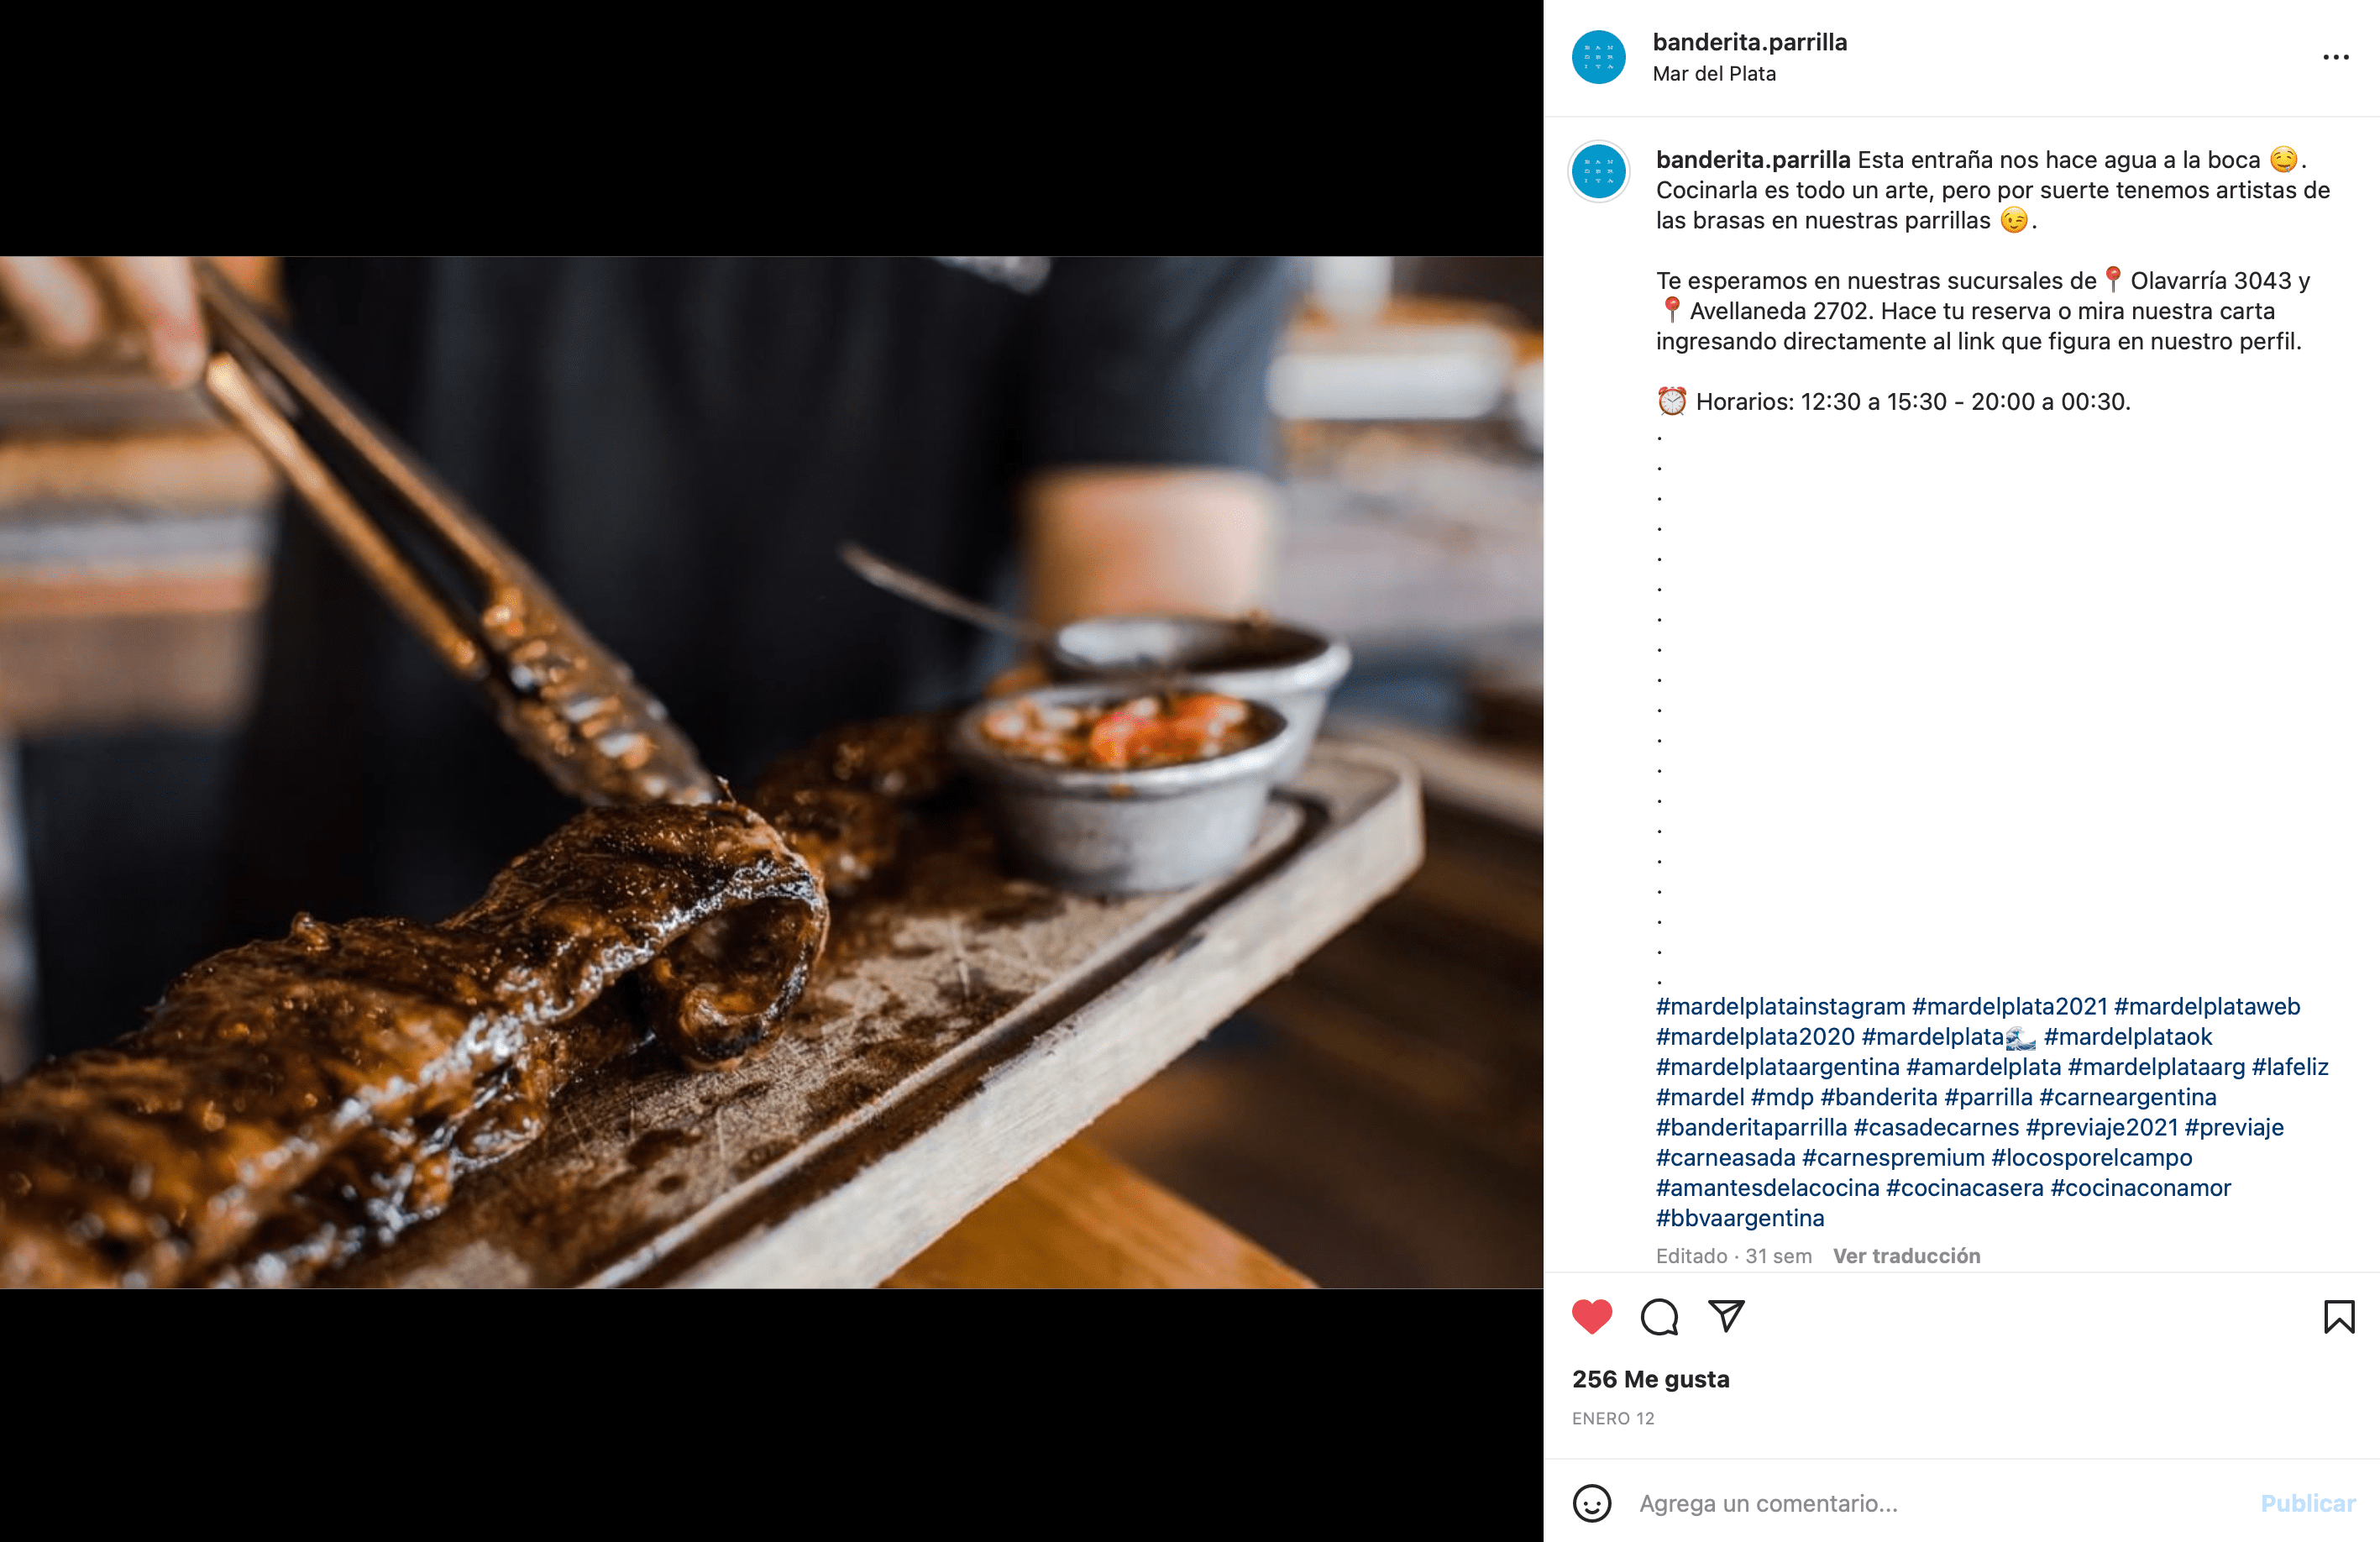Open the #parrilla hashtag
Image resolution: width=2380 pixels, height=1542 pixels.
(1988, 1097)
